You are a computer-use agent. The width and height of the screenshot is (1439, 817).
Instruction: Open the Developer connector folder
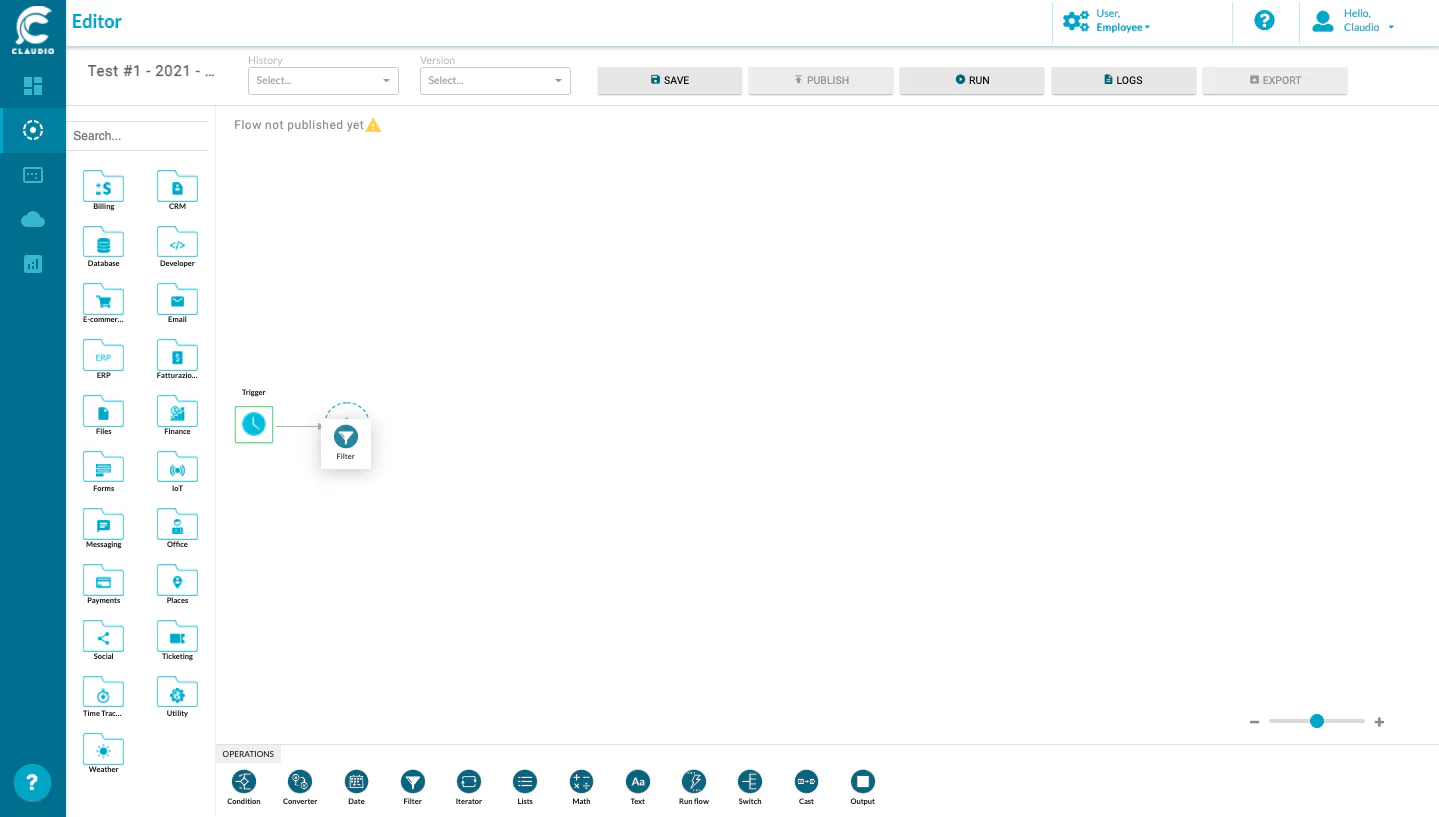pyautogui.click(x=177, y=245)
